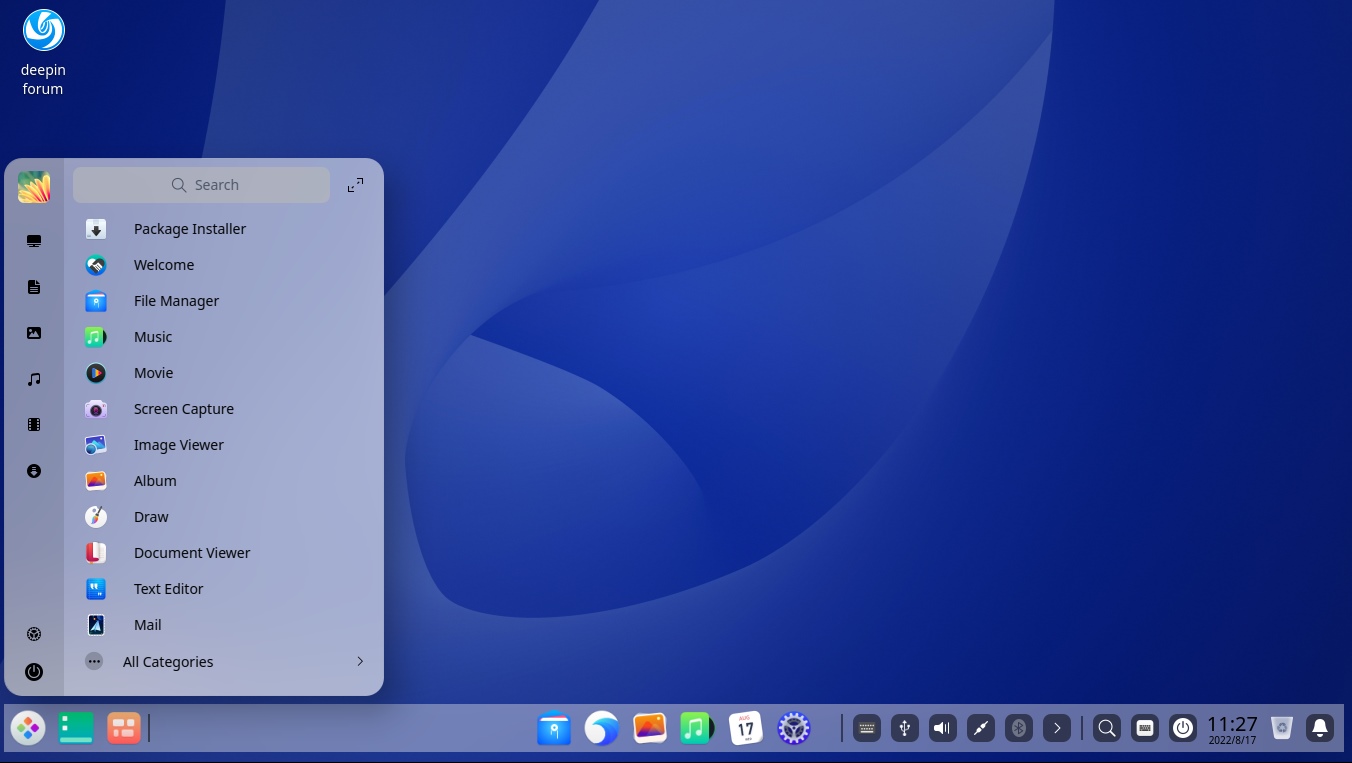Toggle the sound tray icon

941,728
